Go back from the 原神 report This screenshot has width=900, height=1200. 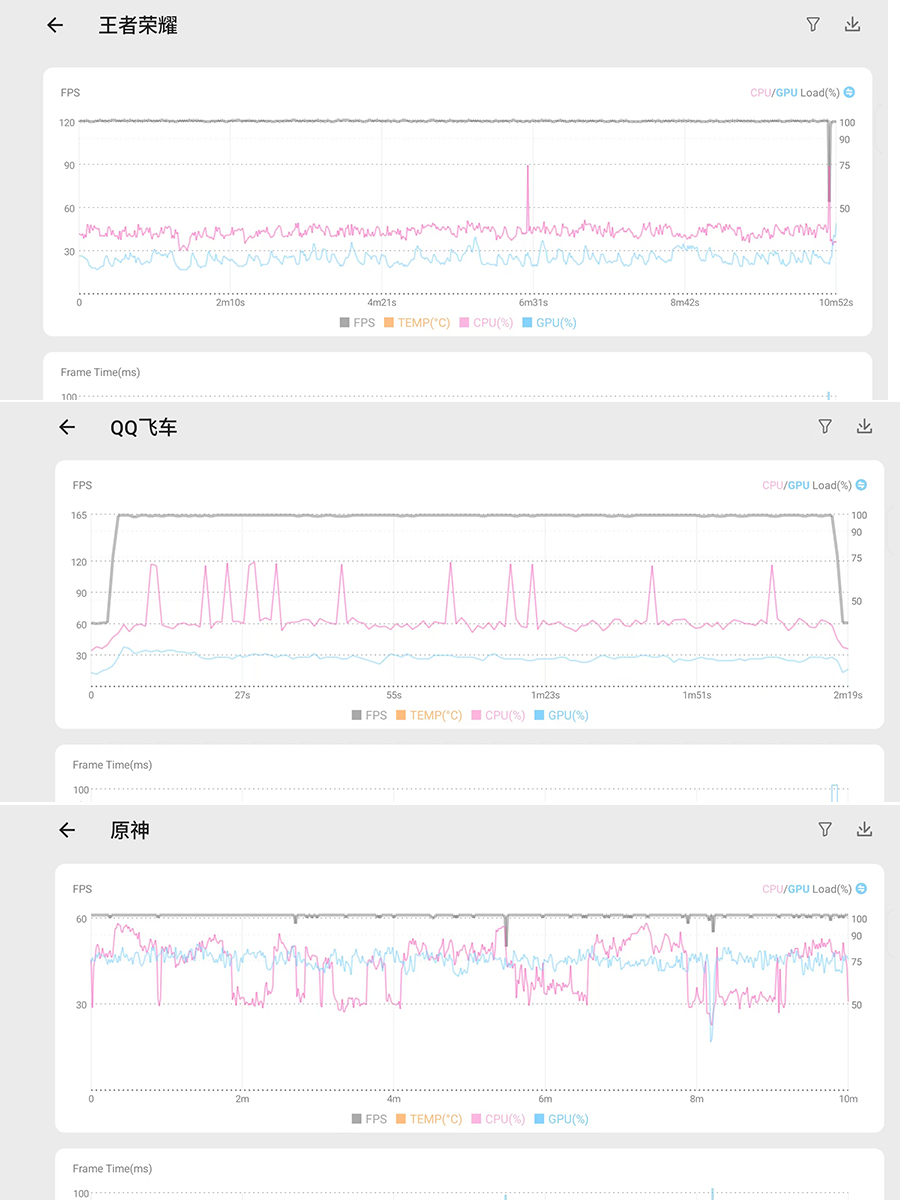(x=67, y=830)
